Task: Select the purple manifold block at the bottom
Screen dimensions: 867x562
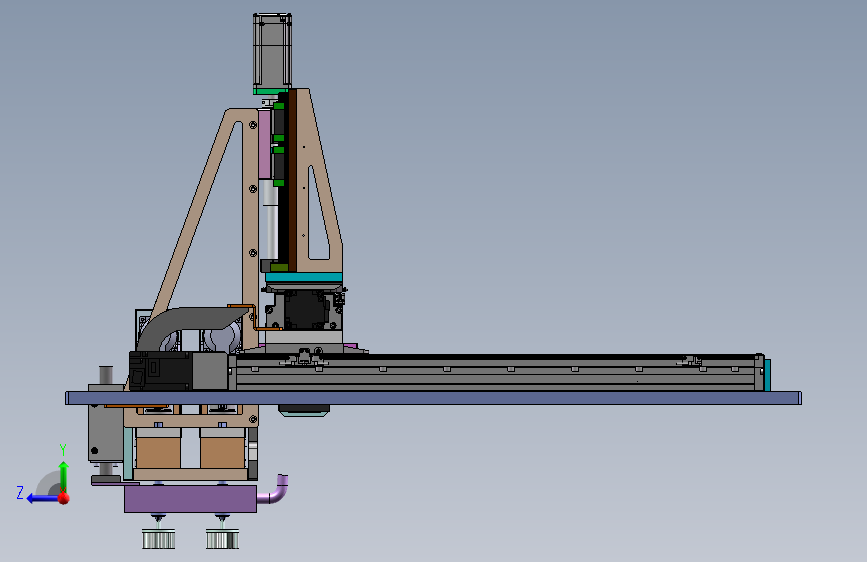Action: pos(190,499)
